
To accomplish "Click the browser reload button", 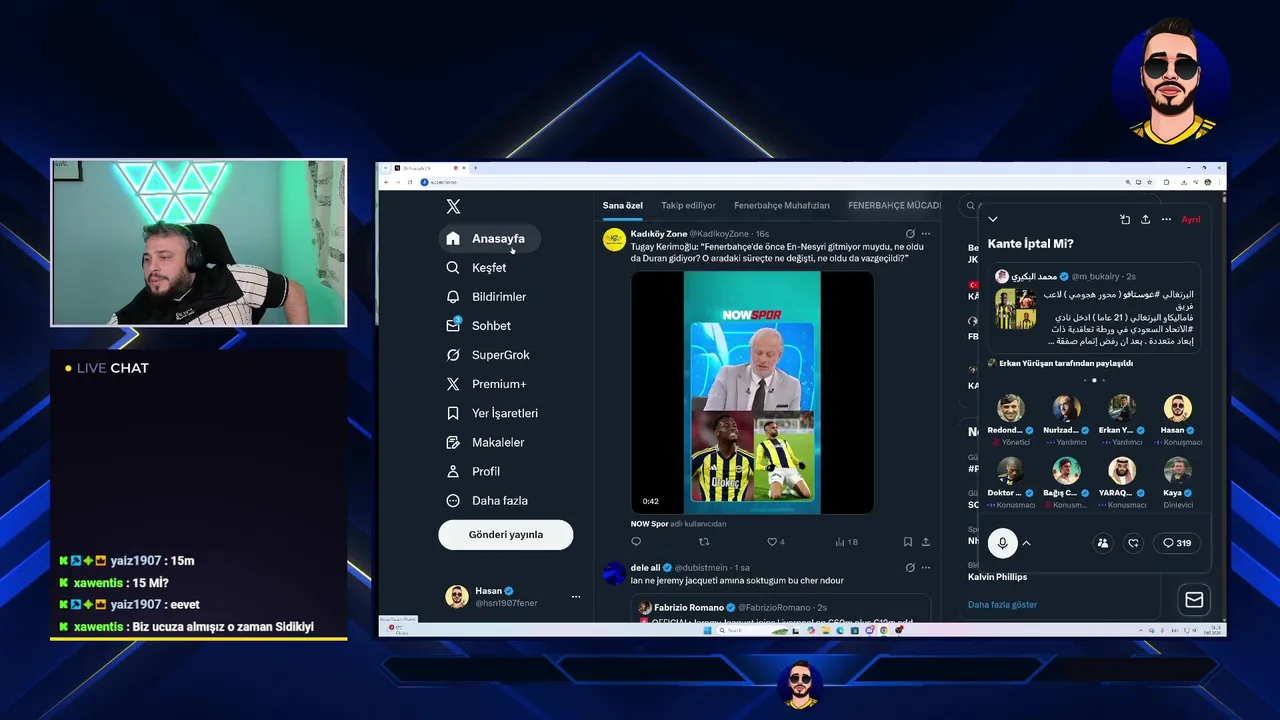I will [x=408, y=182].
